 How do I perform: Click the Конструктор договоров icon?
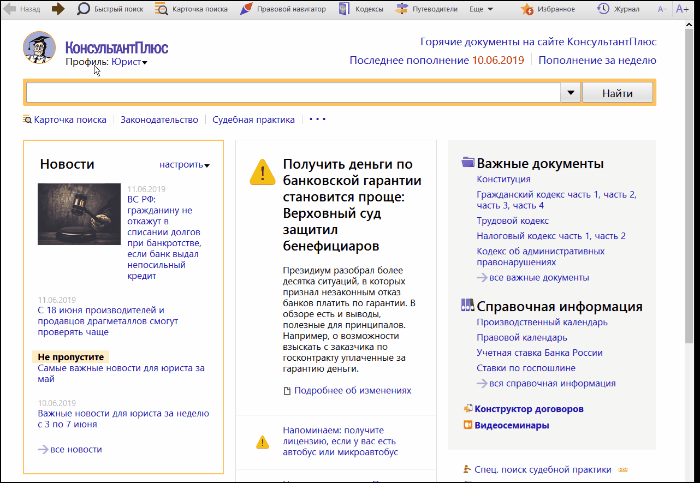pos(468,408)
